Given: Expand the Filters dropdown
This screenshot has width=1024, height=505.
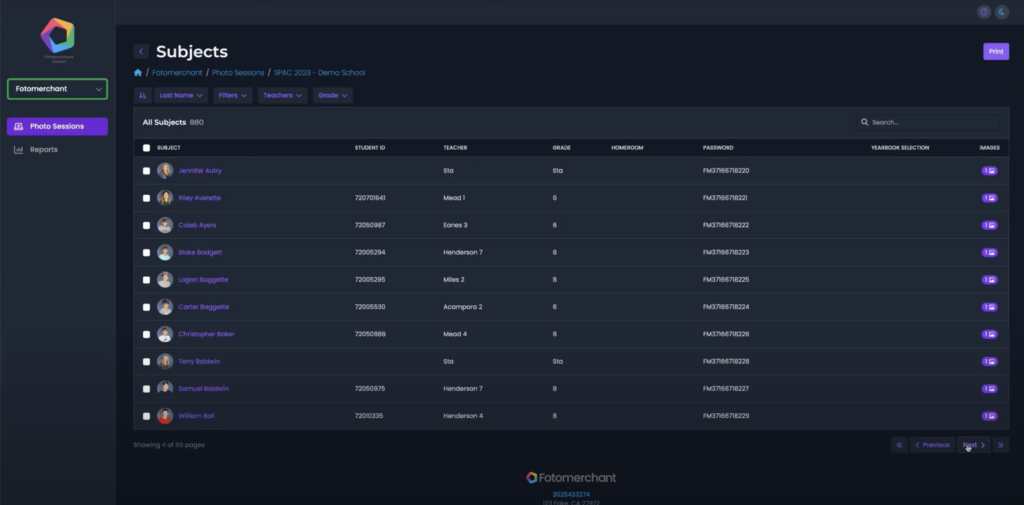Looking at the screenshot, I should [232, 95].
